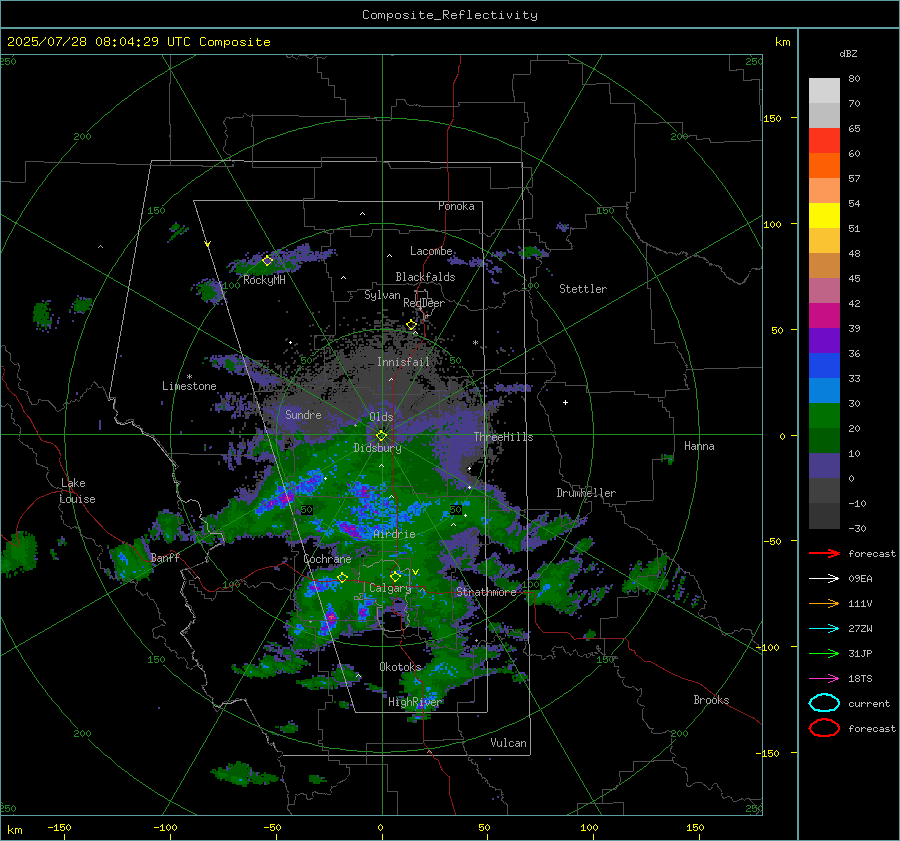900x841 pixels.
Task: Click the '-150' tick on bottom axis
Action: (x=59, y=828)
